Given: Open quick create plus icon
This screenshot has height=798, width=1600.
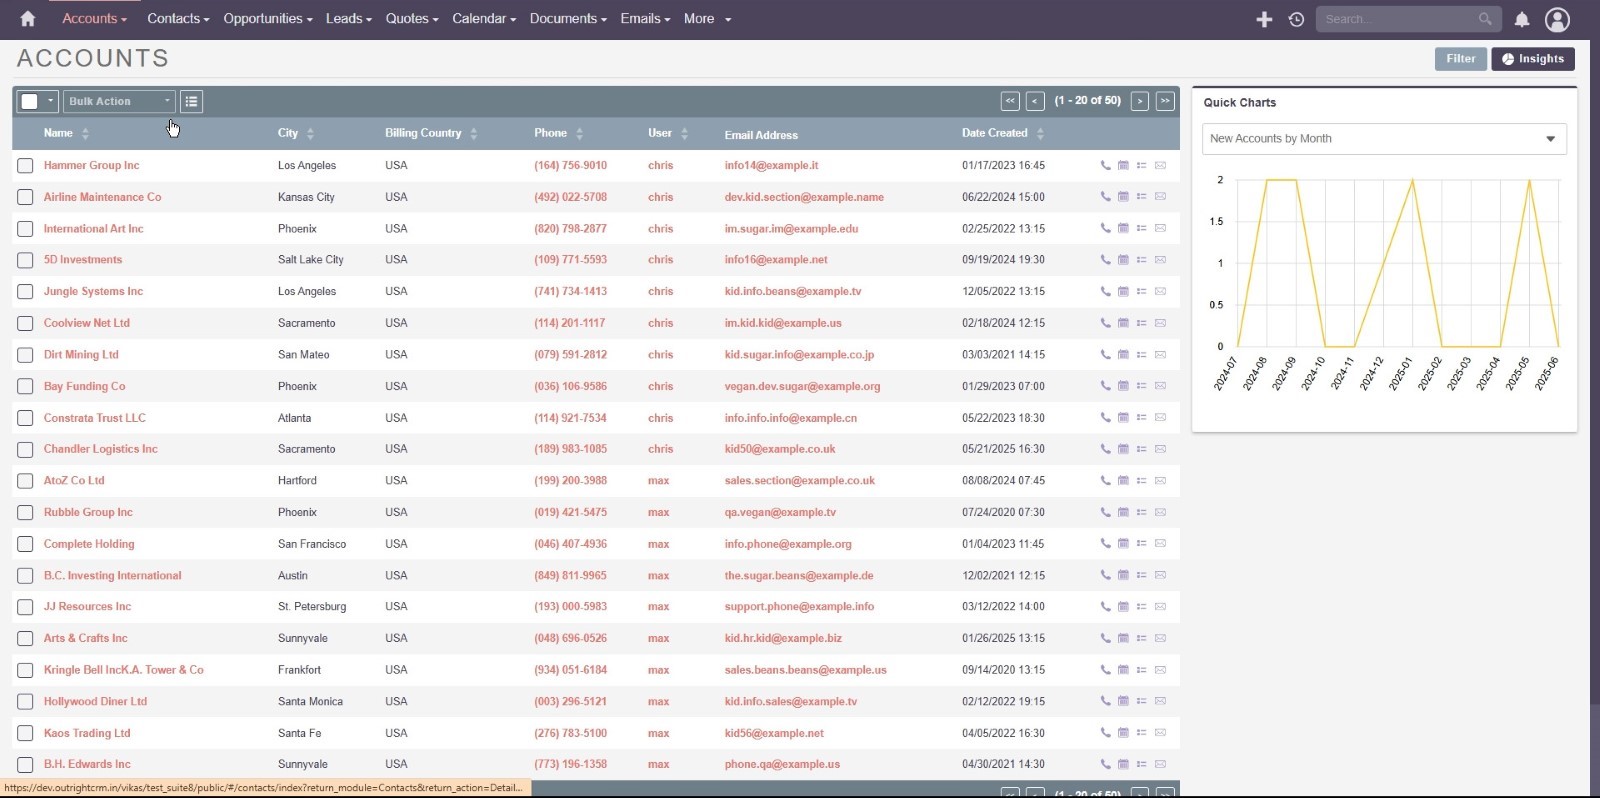Looking at the screenshot, I should pos(1264,19).
